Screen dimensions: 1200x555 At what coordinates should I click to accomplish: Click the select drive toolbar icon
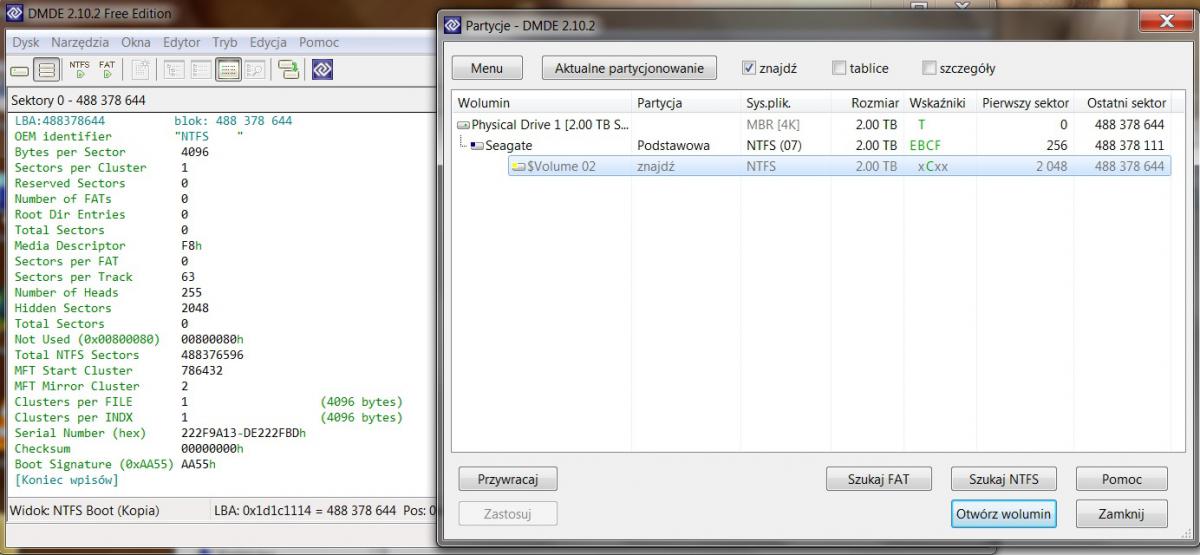[x=19, y=70]
